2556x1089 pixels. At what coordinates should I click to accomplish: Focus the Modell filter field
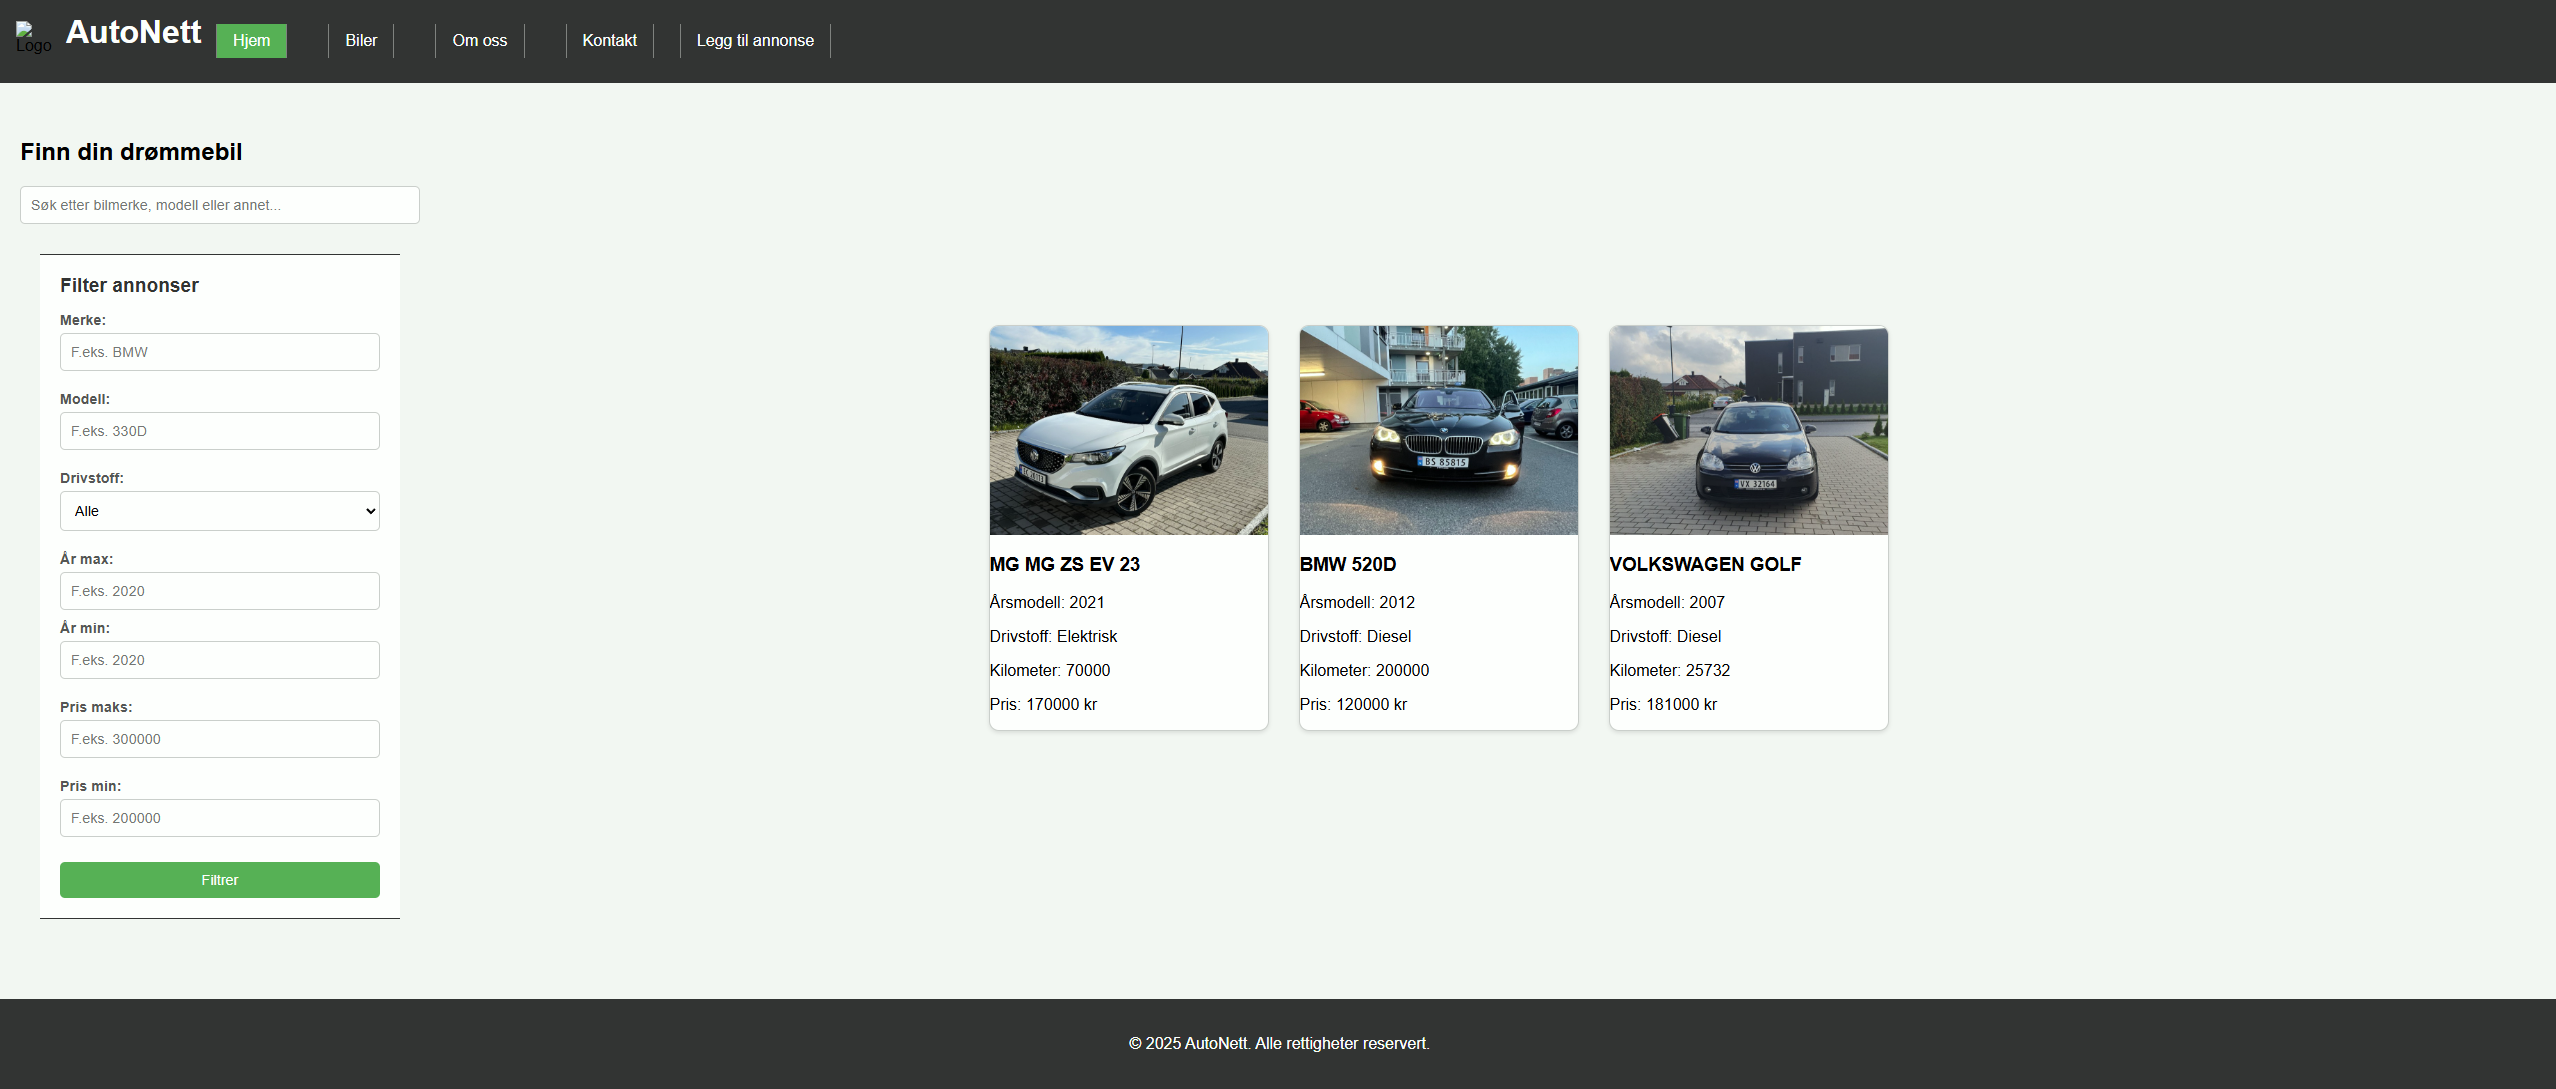point(220,431)
